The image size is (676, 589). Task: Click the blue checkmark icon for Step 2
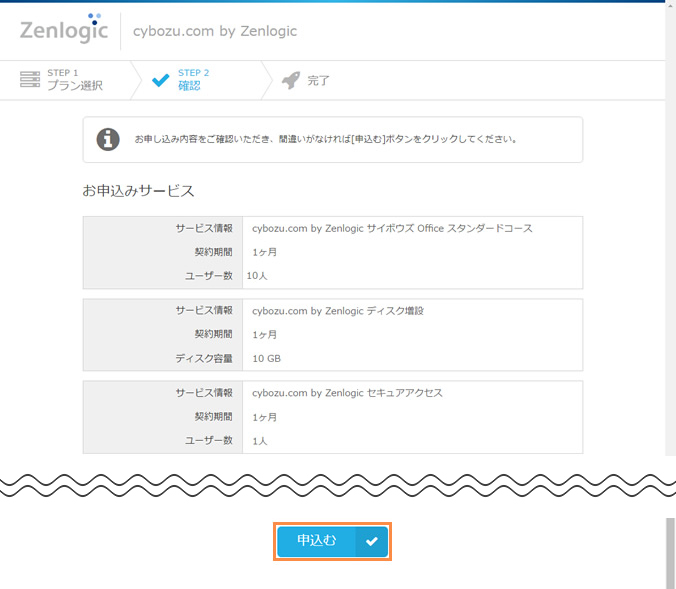pos(160,80)
